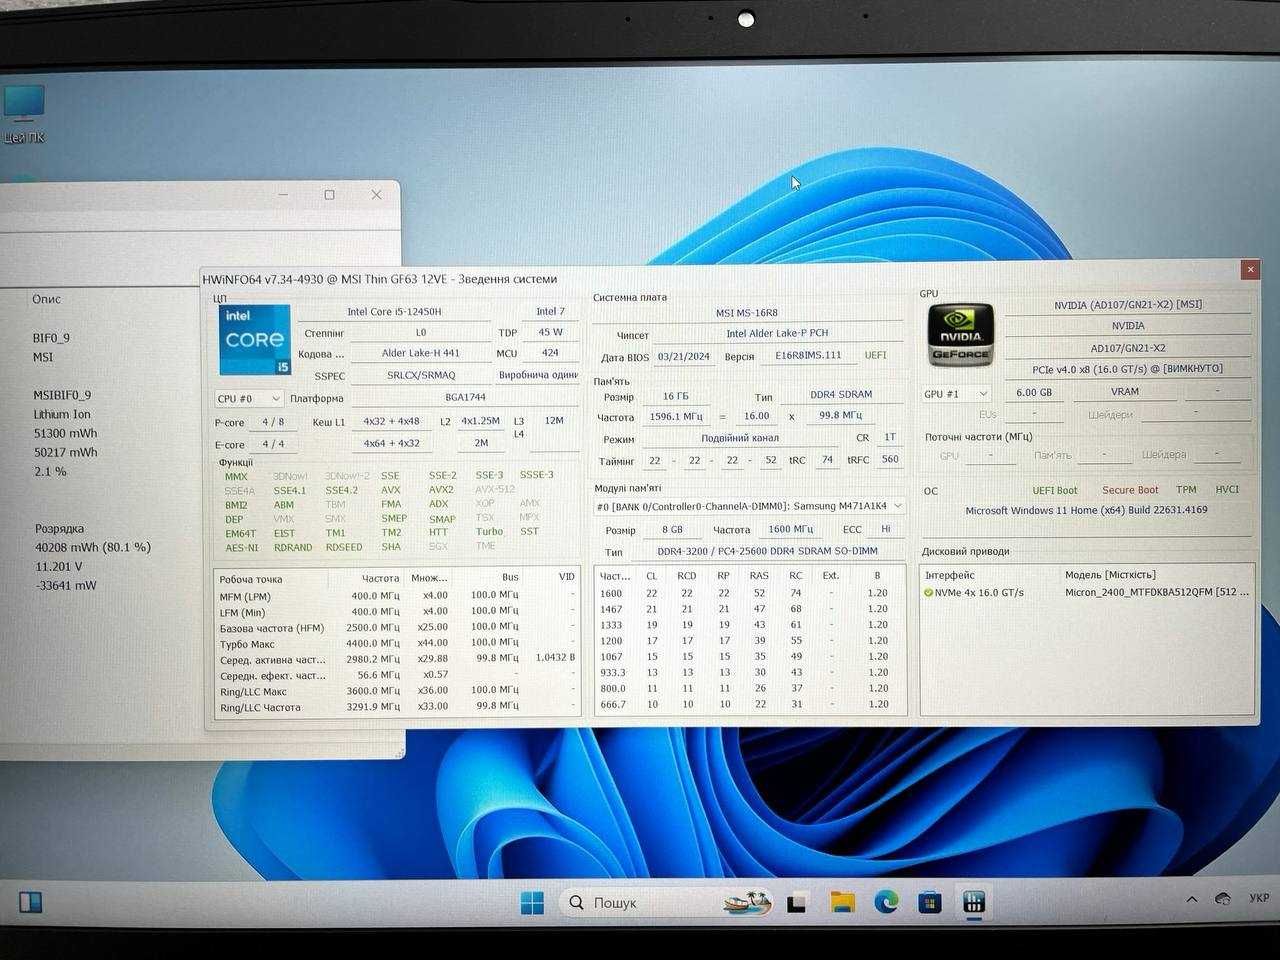Click the 45 W TDP field
Viewport: 1280px width, 960px height.
551,332
